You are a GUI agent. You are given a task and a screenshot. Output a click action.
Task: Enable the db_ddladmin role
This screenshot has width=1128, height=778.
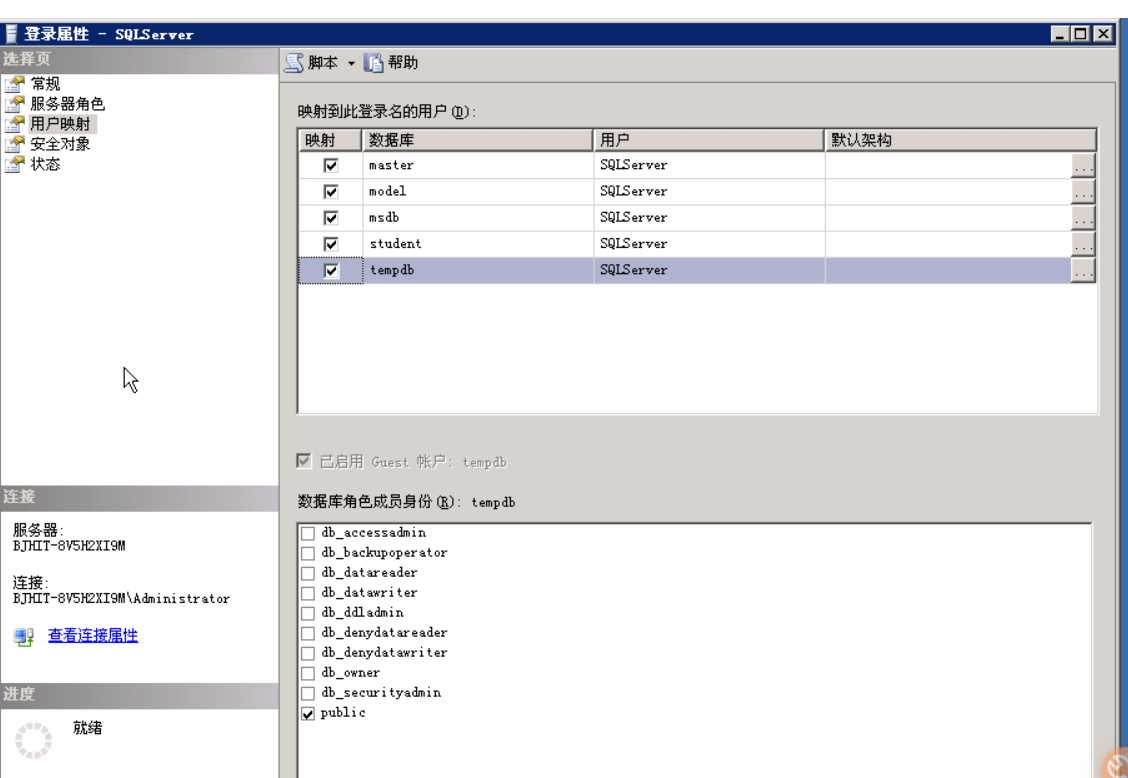coord(308,613)
